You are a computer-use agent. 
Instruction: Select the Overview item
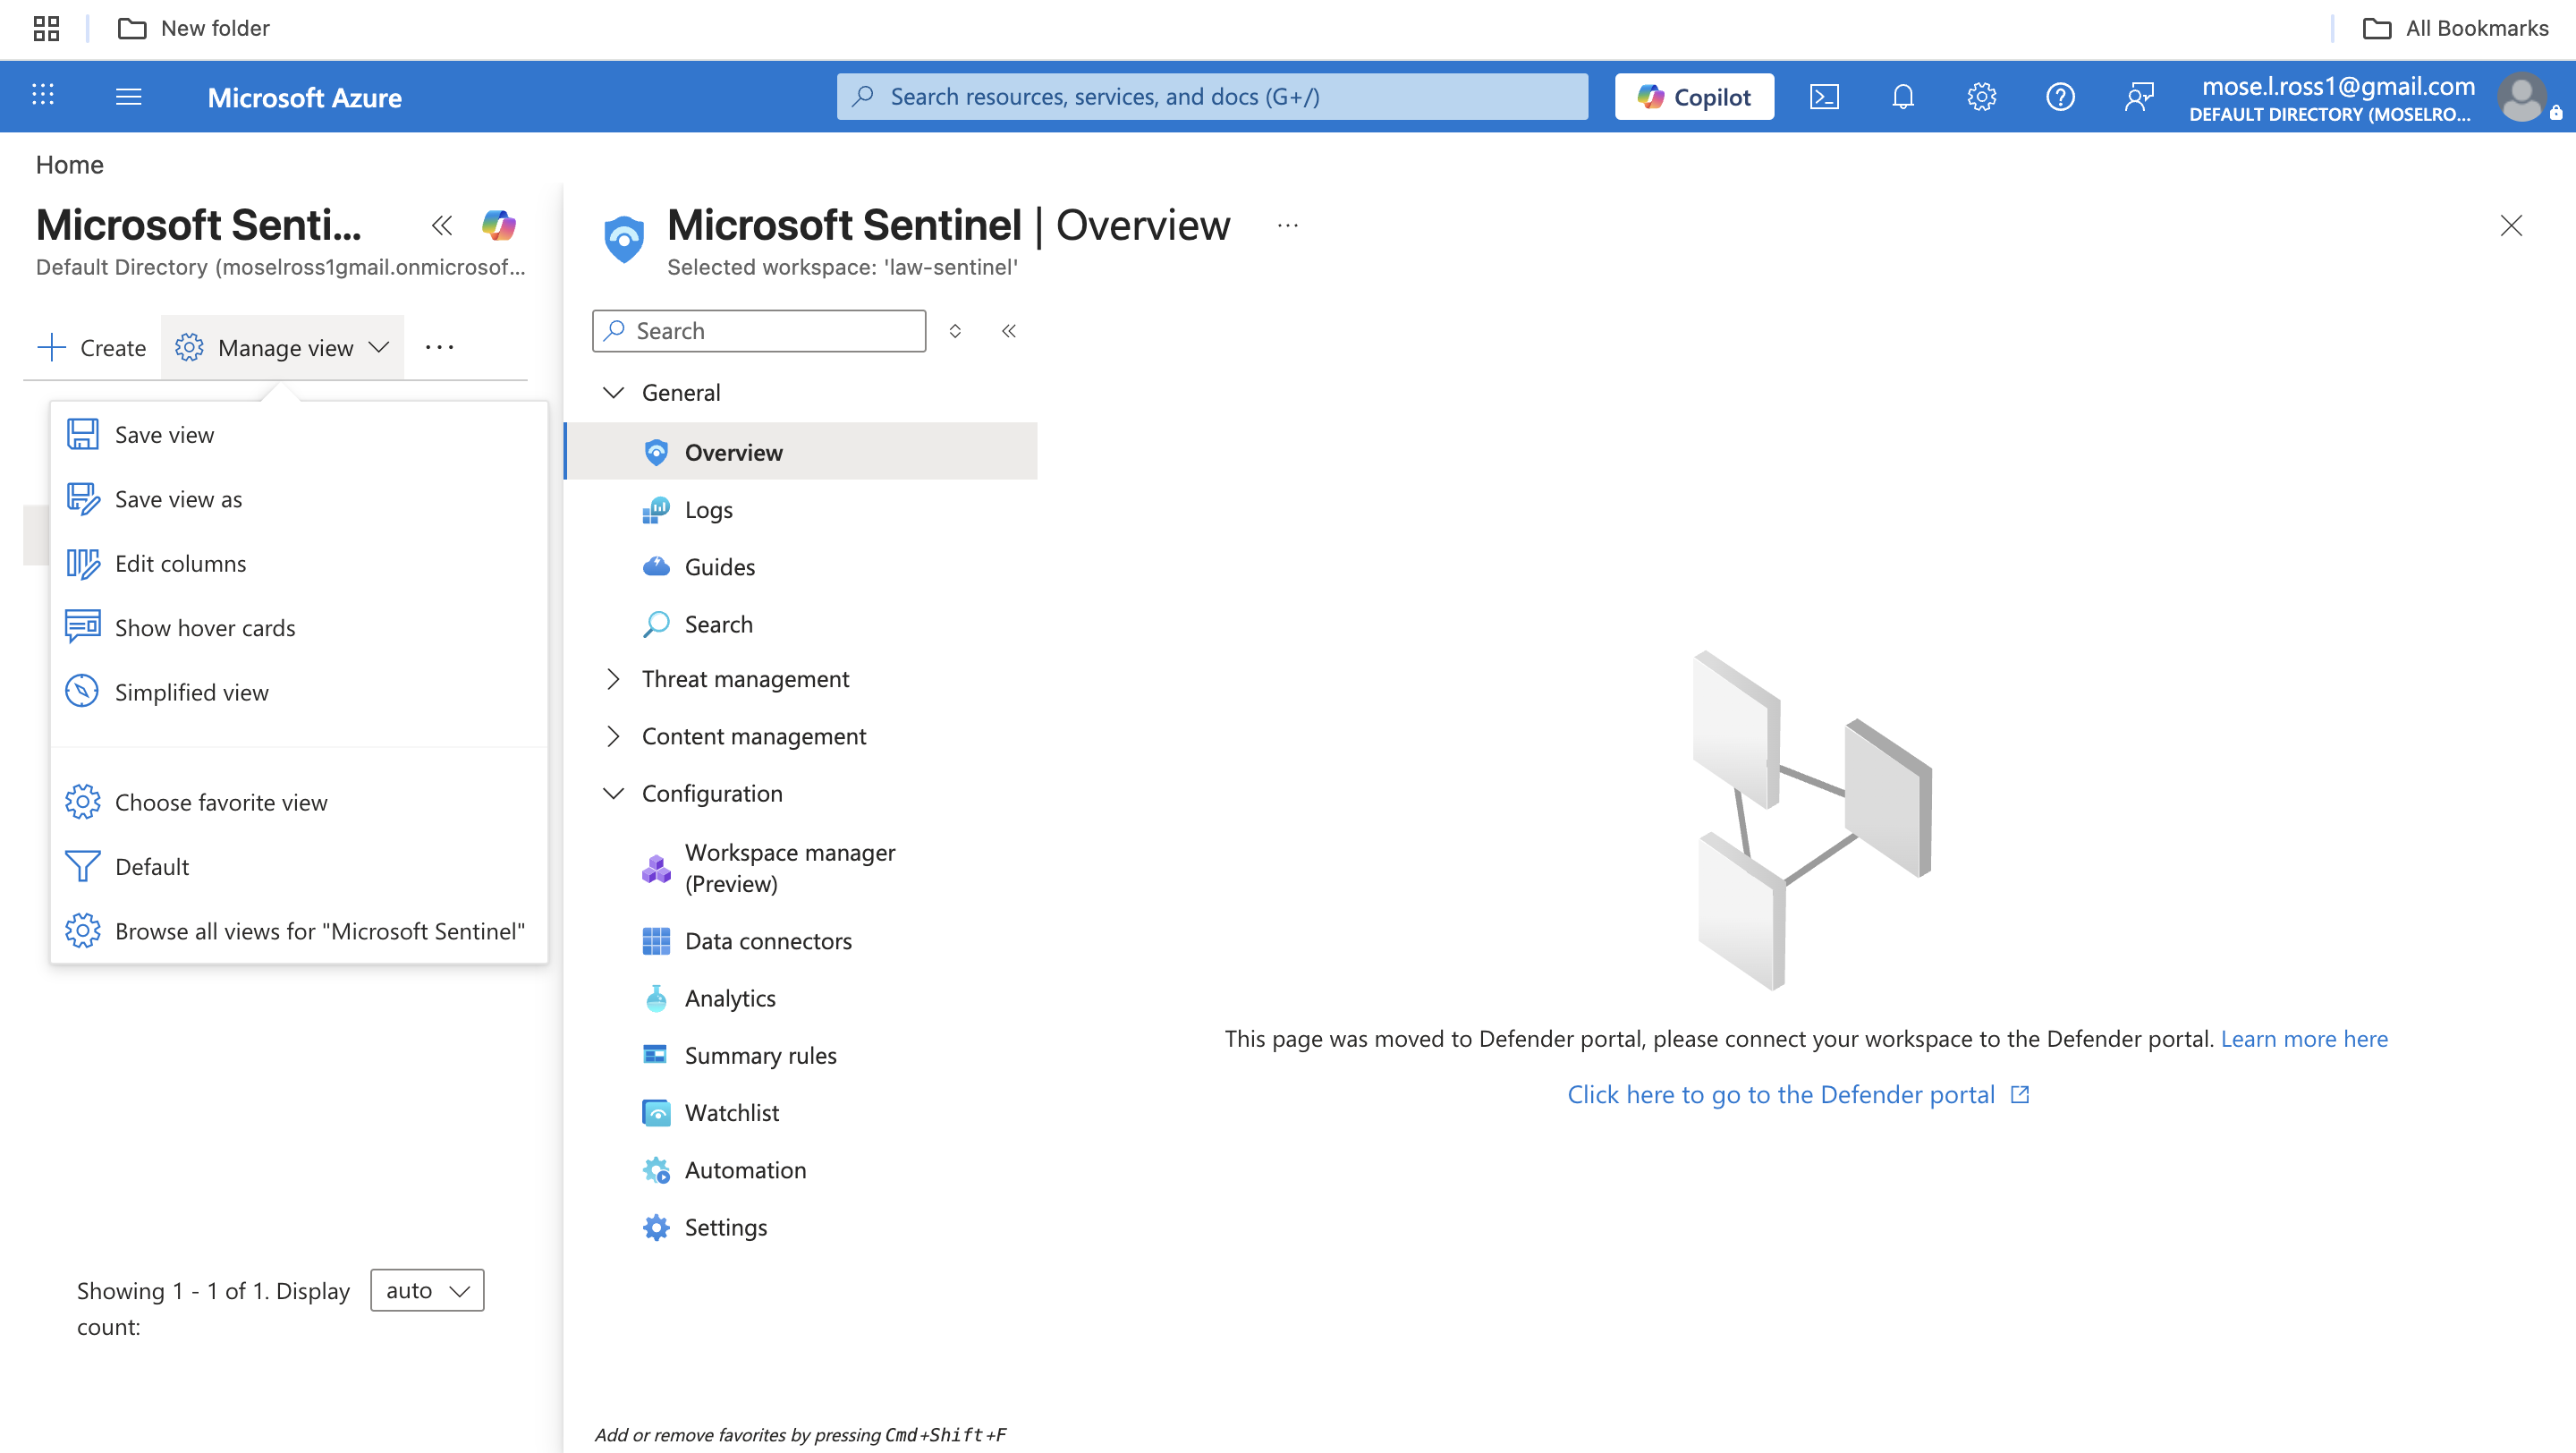(802, 452)
